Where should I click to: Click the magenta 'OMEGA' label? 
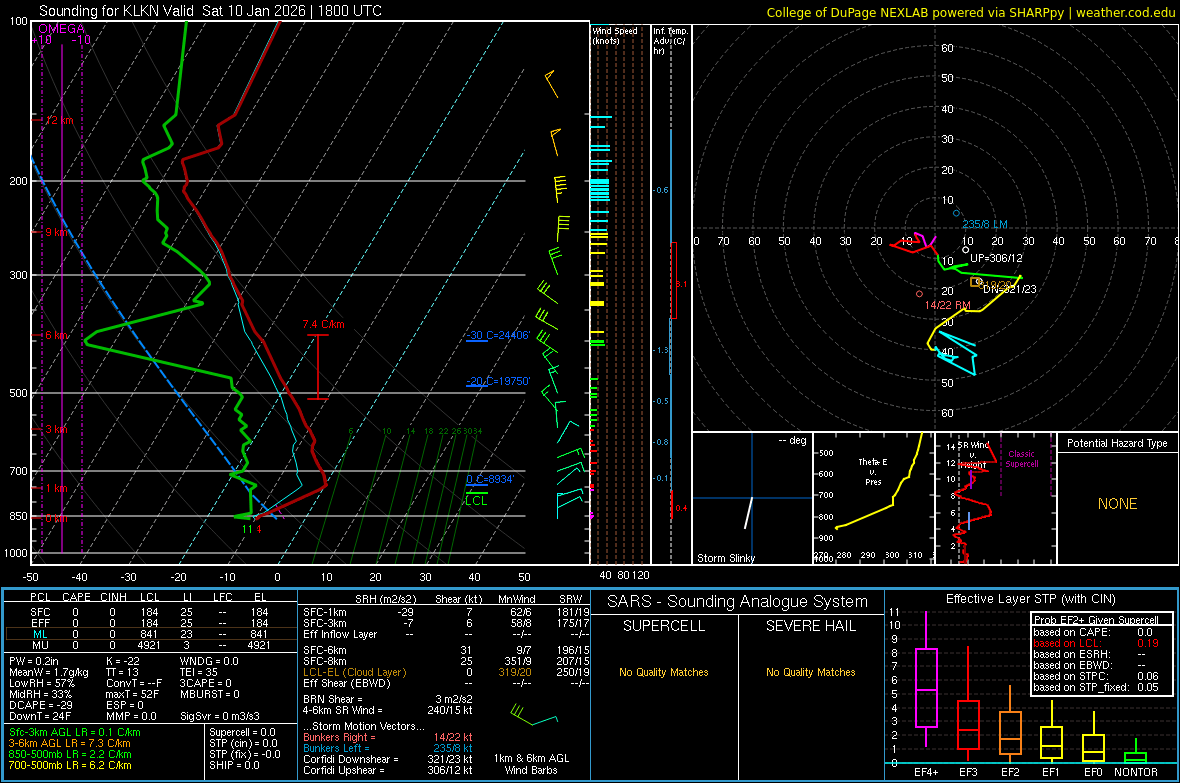pyautogui.click(x=62, y=29)
